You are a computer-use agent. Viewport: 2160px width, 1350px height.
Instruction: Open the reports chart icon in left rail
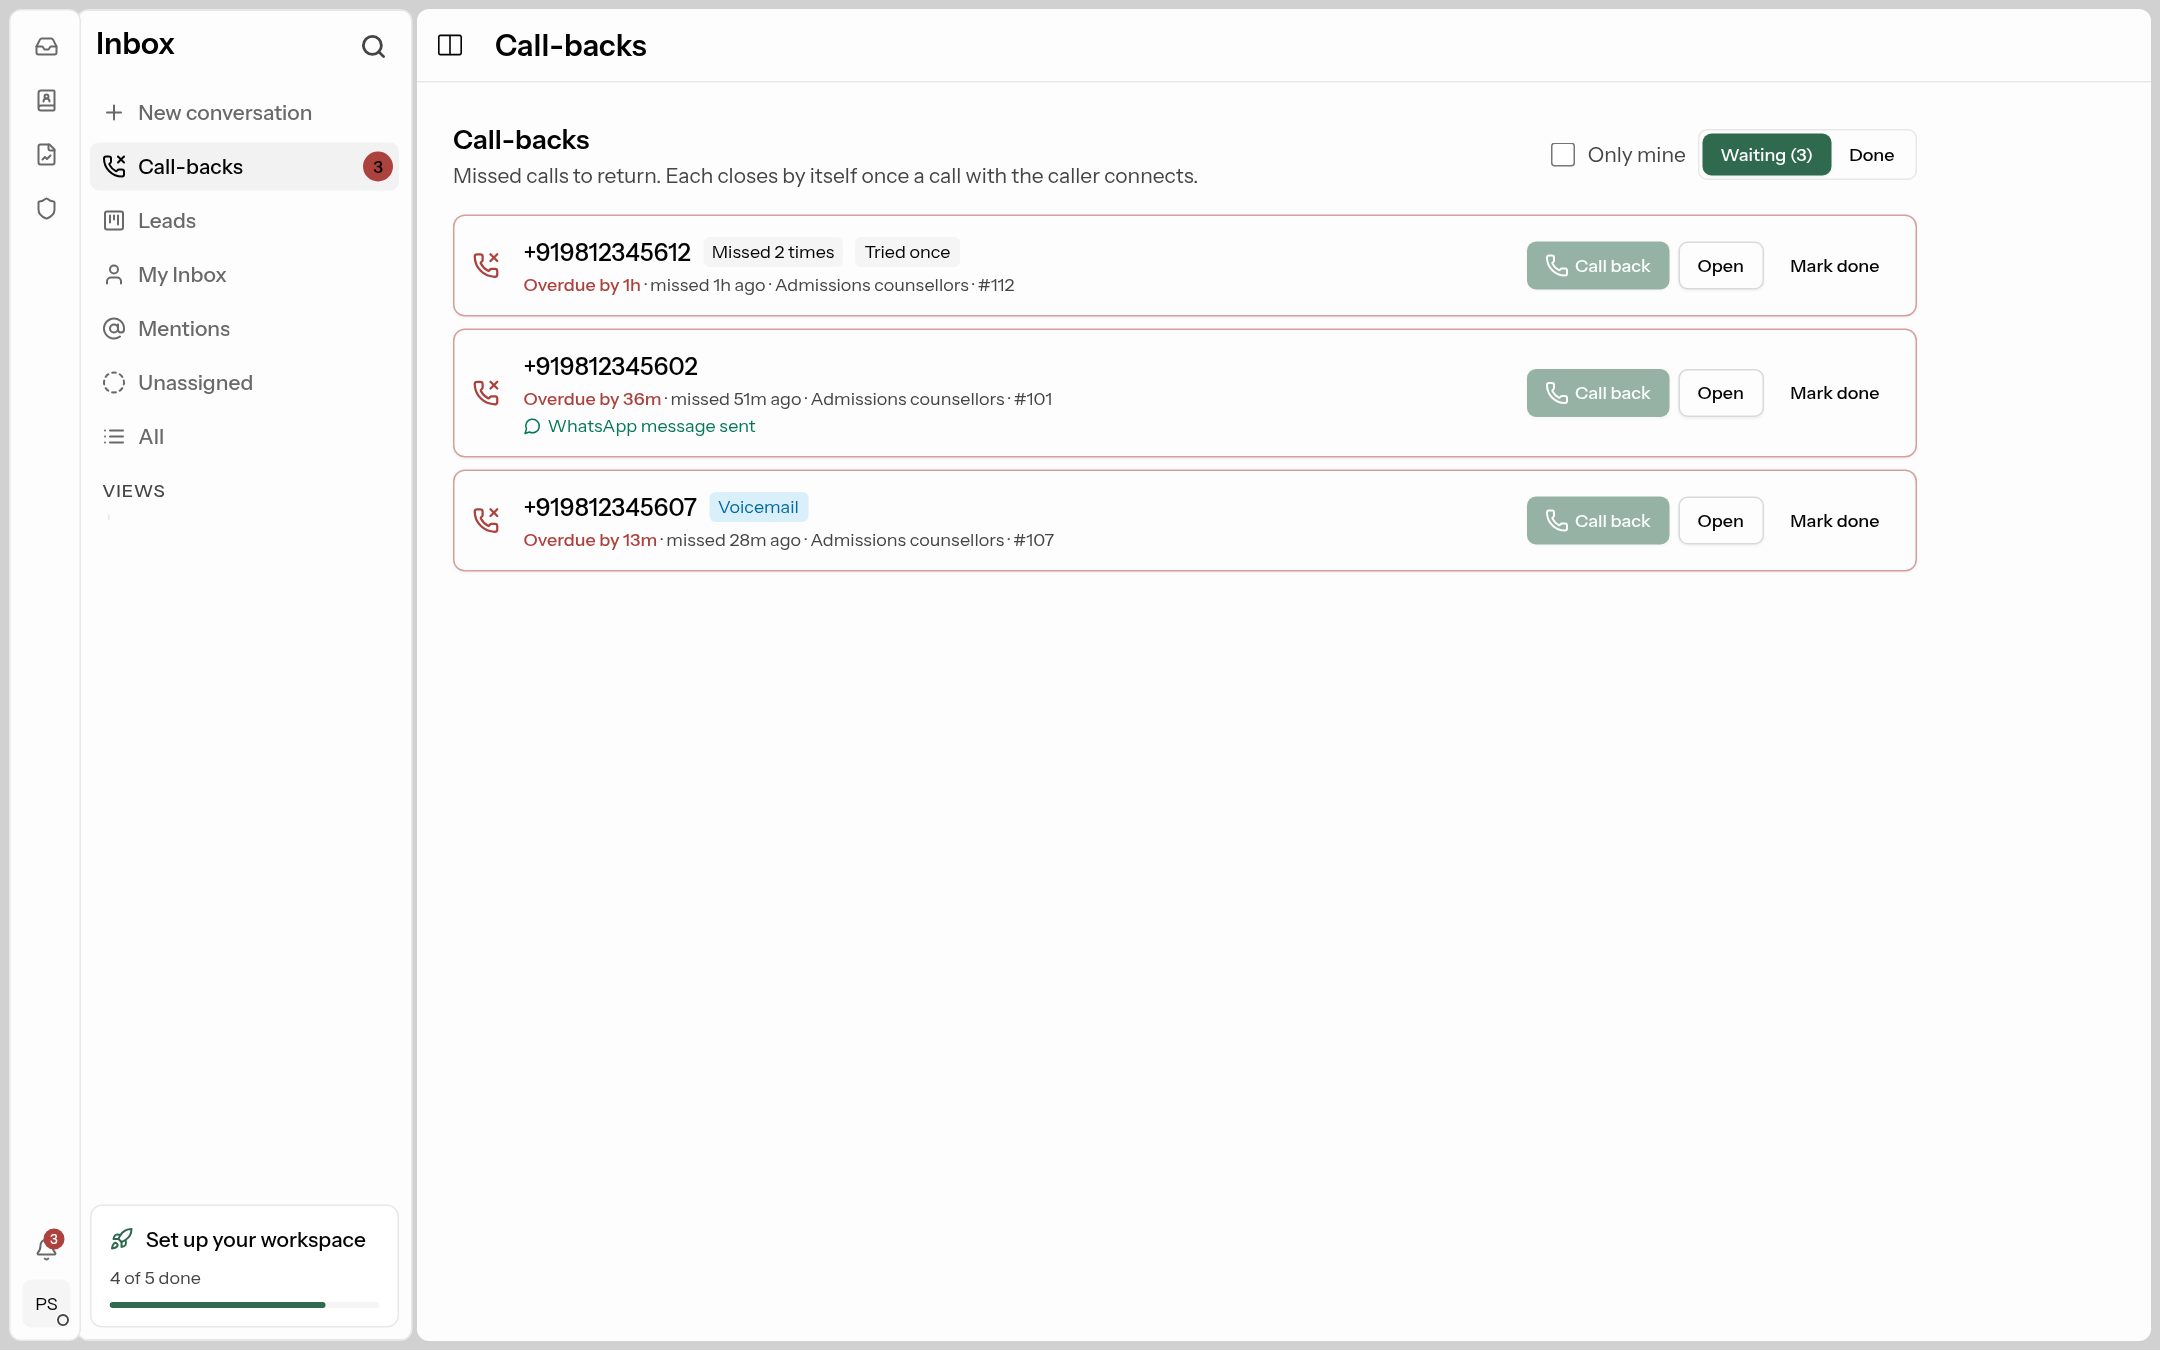[46, 154]
